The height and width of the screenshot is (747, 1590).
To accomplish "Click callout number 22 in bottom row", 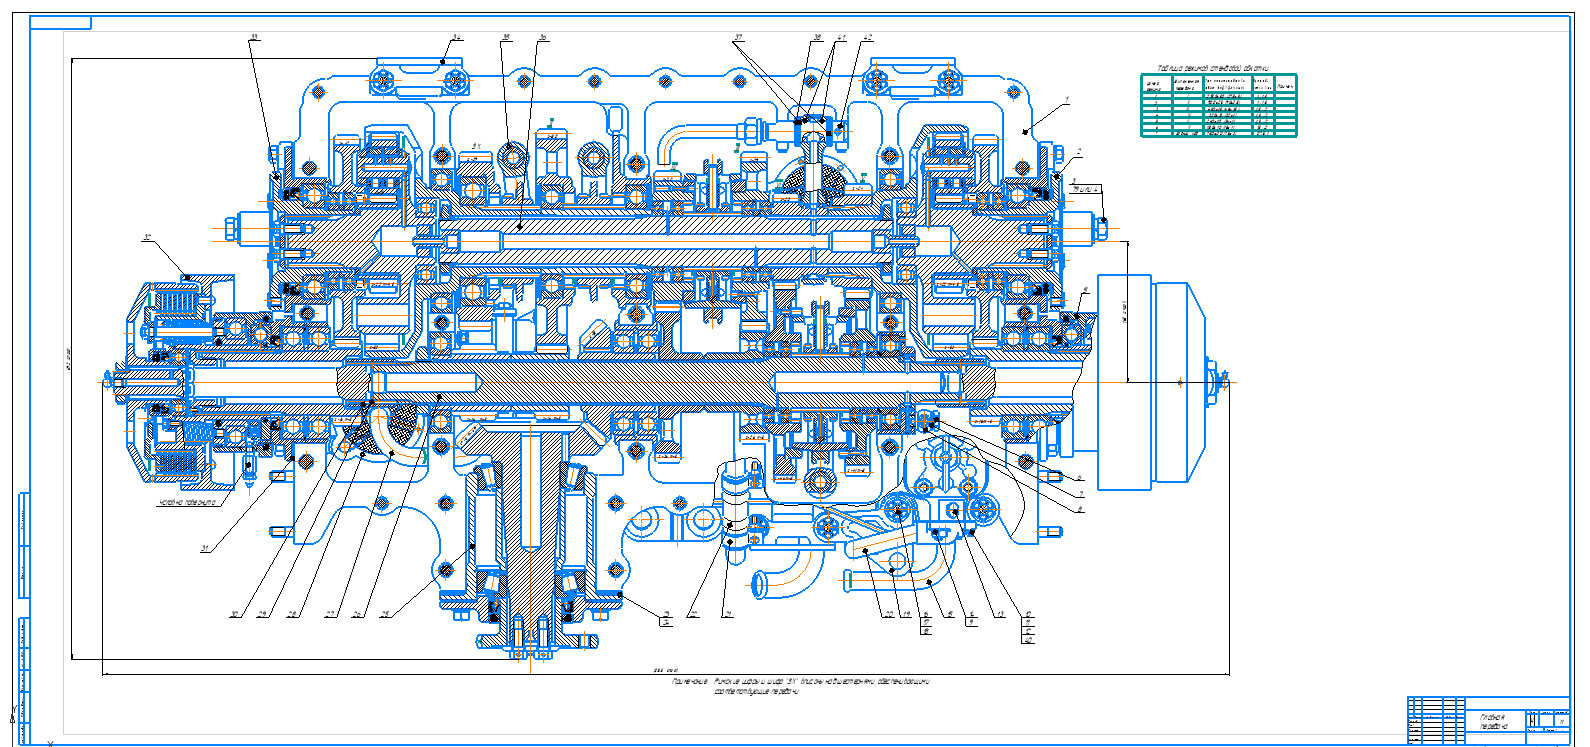I will (692, 614).
